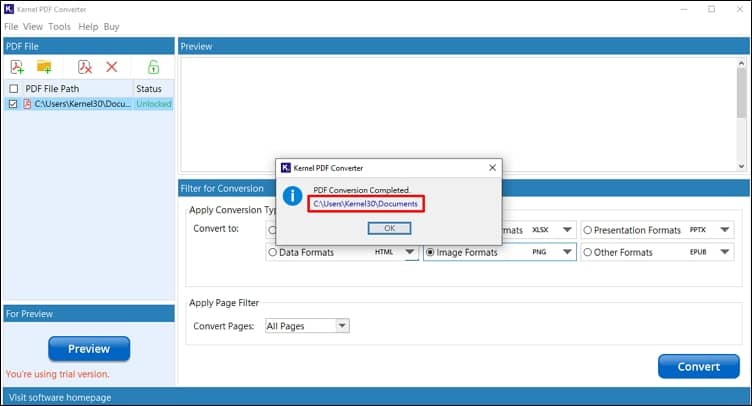Viewport: 752px width, 406px height.
Task: Toggle the select-all PDF File Path checkbox
Action: [13, 89]
